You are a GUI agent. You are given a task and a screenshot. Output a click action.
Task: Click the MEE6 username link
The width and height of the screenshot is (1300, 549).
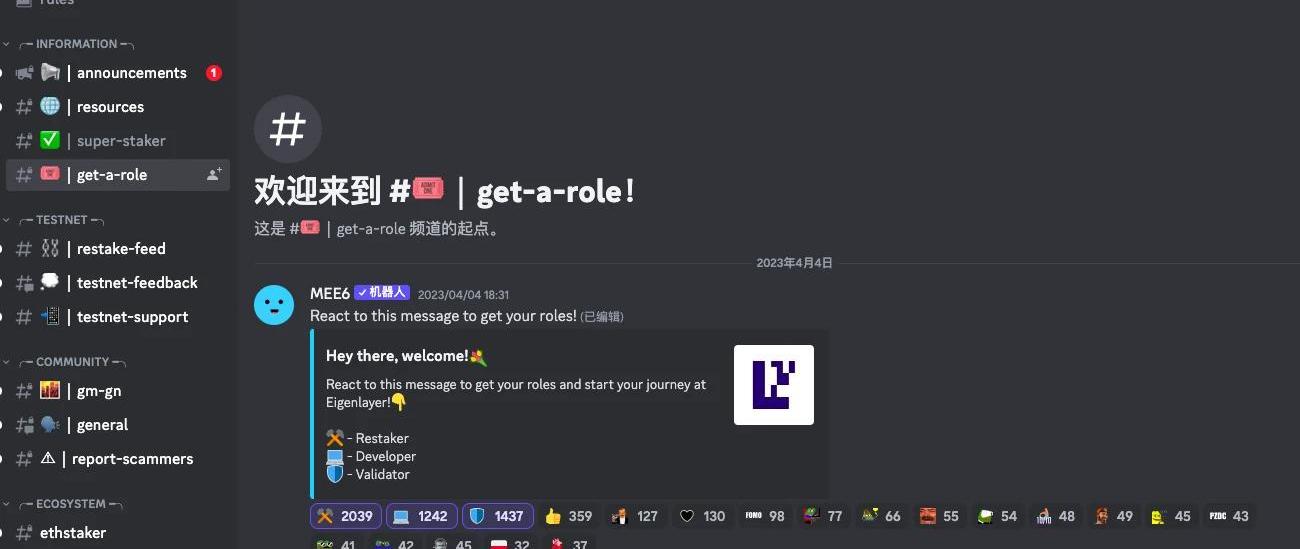pos(330,293)
